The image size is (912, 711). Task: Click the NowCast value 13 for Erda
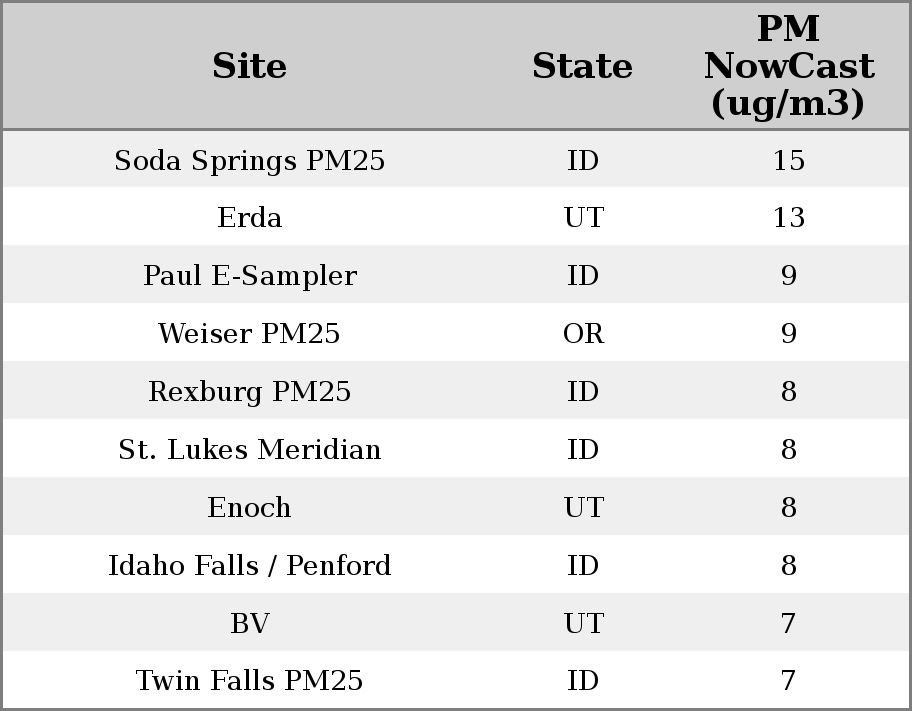coord(788,218)
